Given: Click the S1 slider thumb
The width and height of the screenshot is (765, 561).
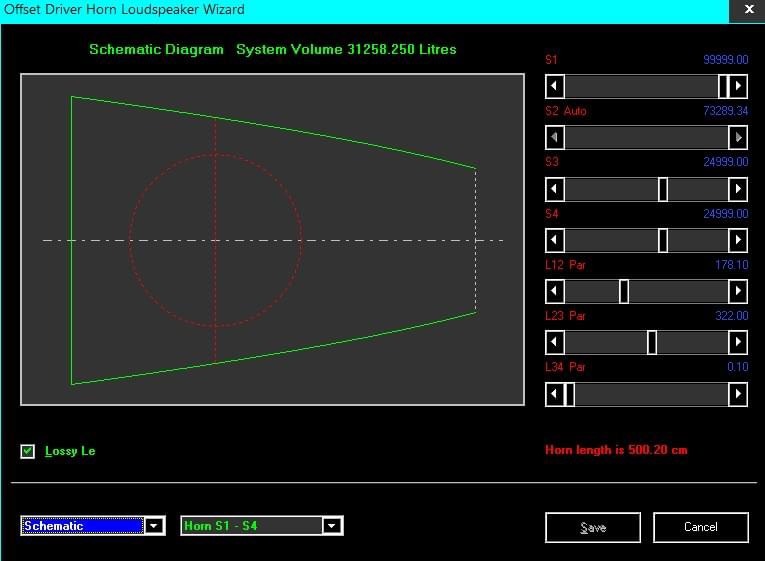Looking at the screenshot, I should 723,86.
